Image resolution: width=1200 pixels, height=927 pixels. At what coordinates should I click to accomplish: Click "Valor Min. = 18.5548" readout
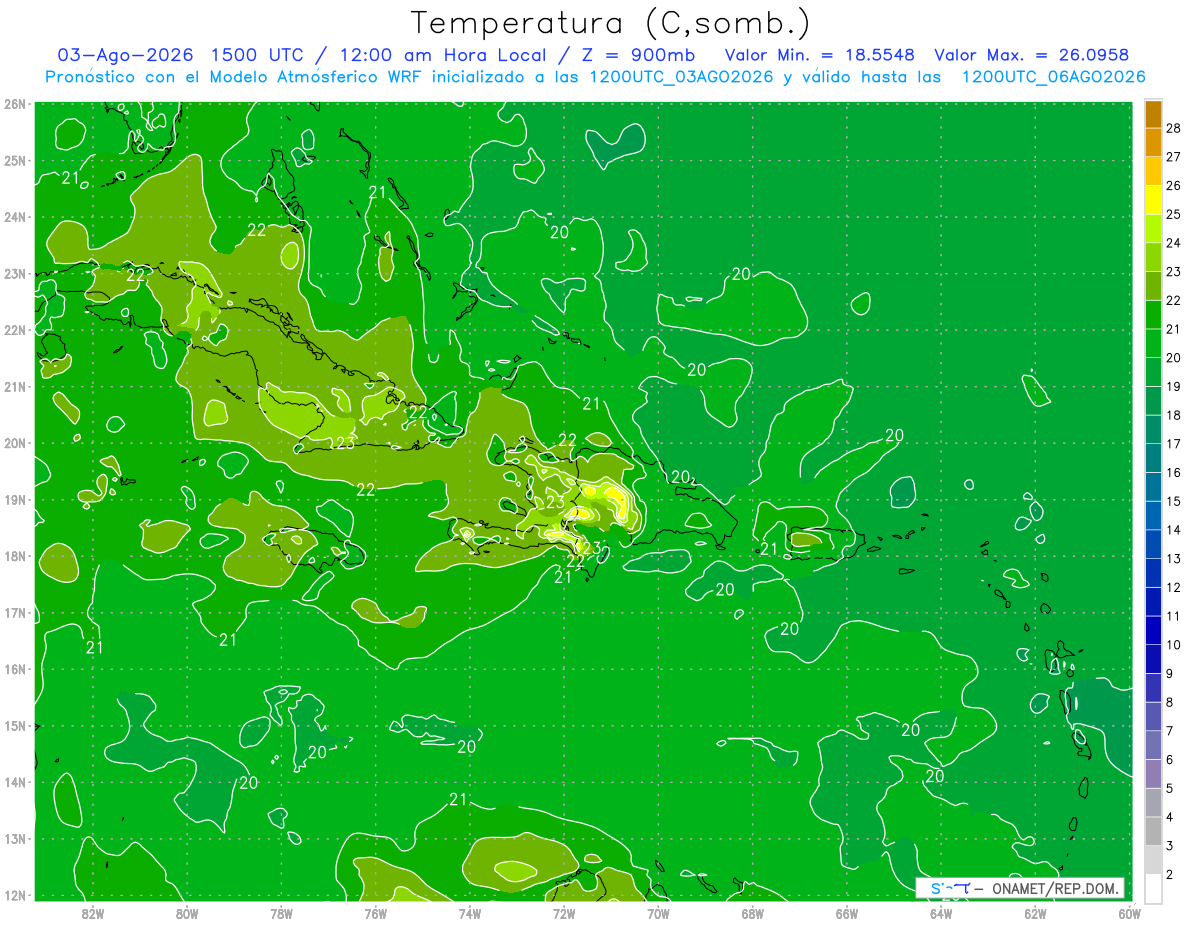819,55
